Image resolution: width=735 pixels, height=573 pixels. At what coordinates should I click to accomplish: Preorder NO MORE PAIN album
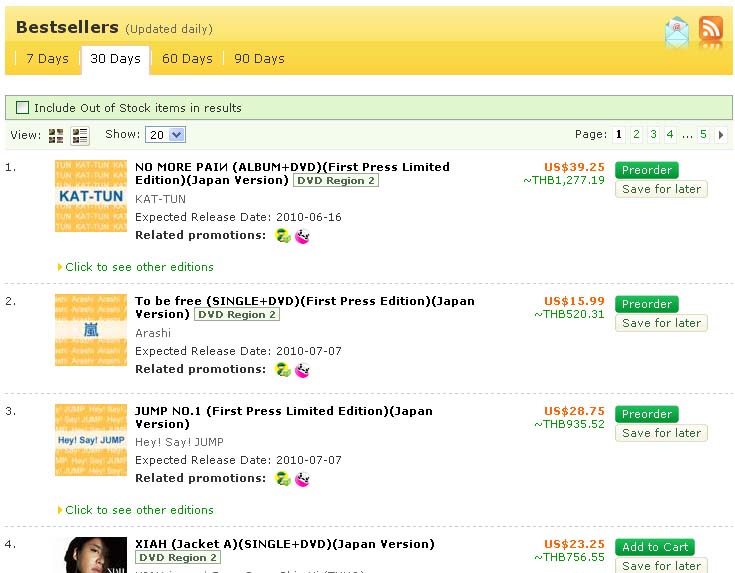click(647, 170)
